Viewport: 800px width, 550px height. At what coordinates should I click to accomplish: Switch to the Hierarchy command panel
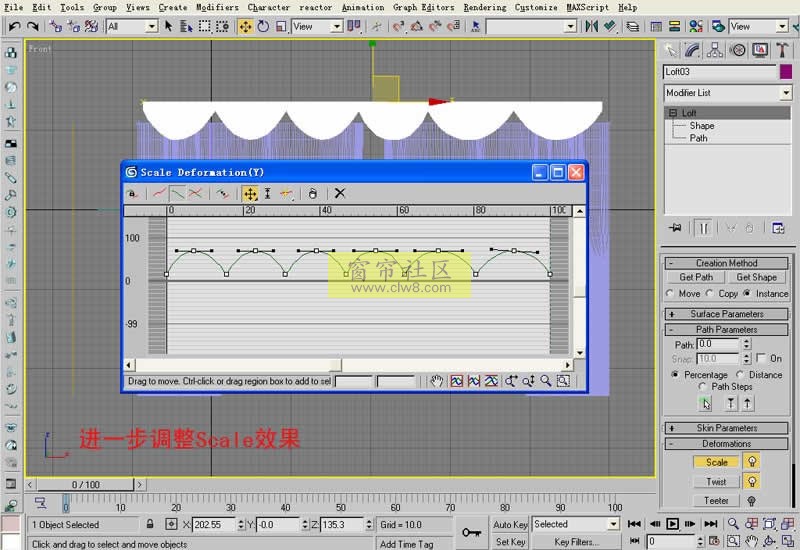[714, 50]
